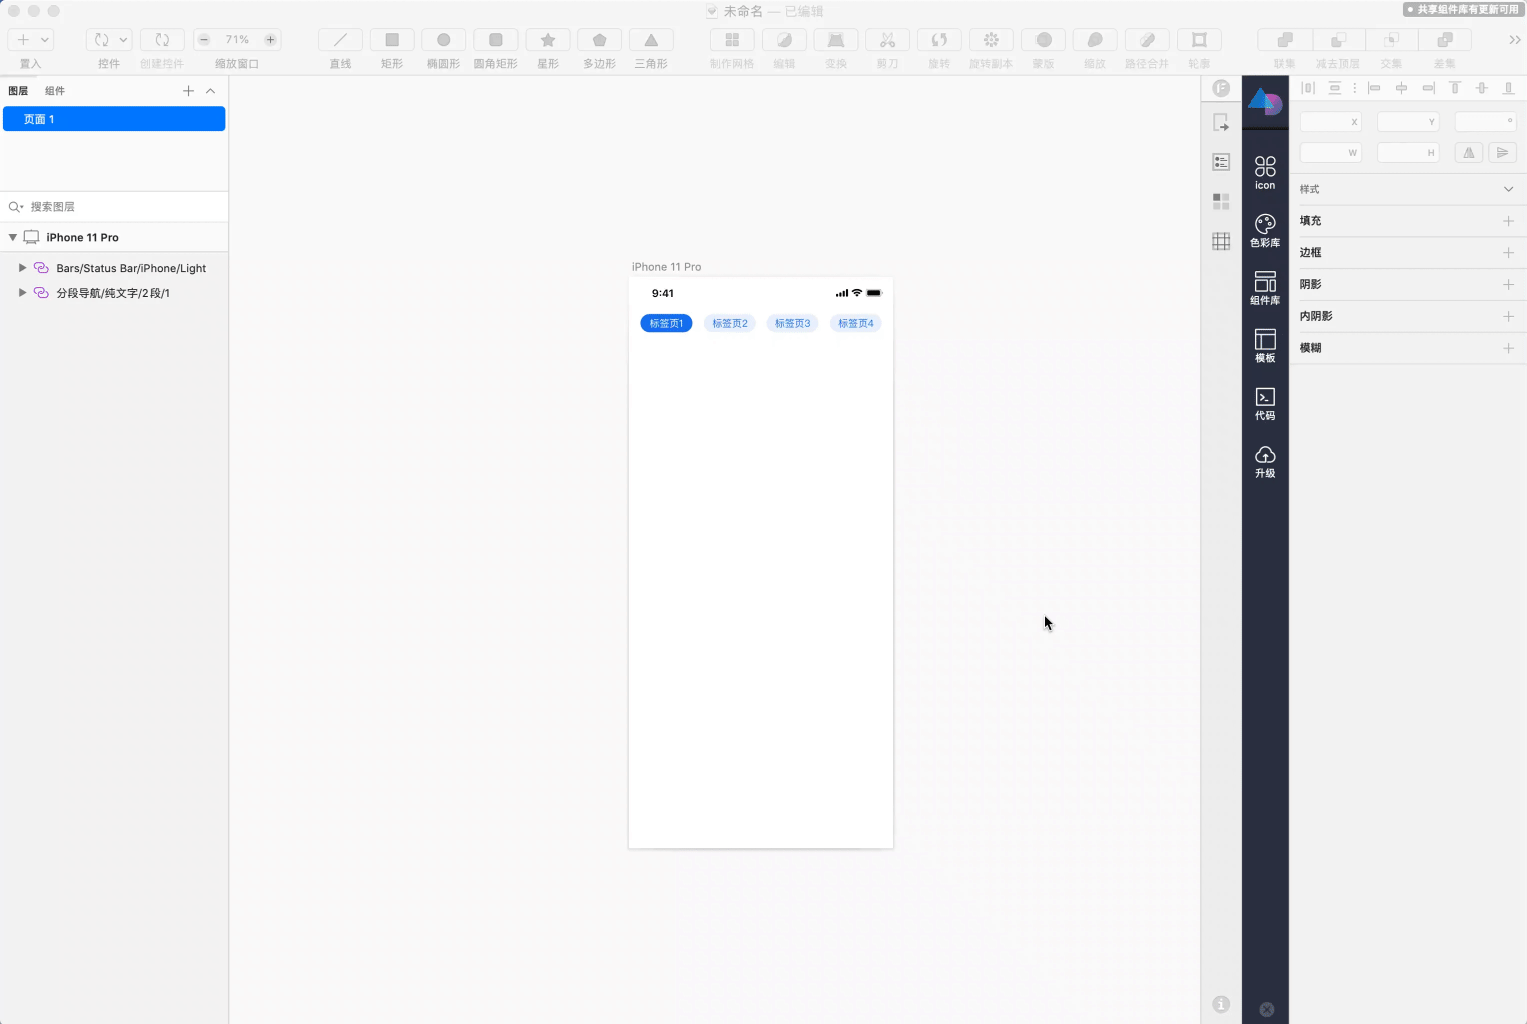Screen dimensions: 1527x1024
Task: Select the 三角形 triangle tool
Action: point(651,40)
